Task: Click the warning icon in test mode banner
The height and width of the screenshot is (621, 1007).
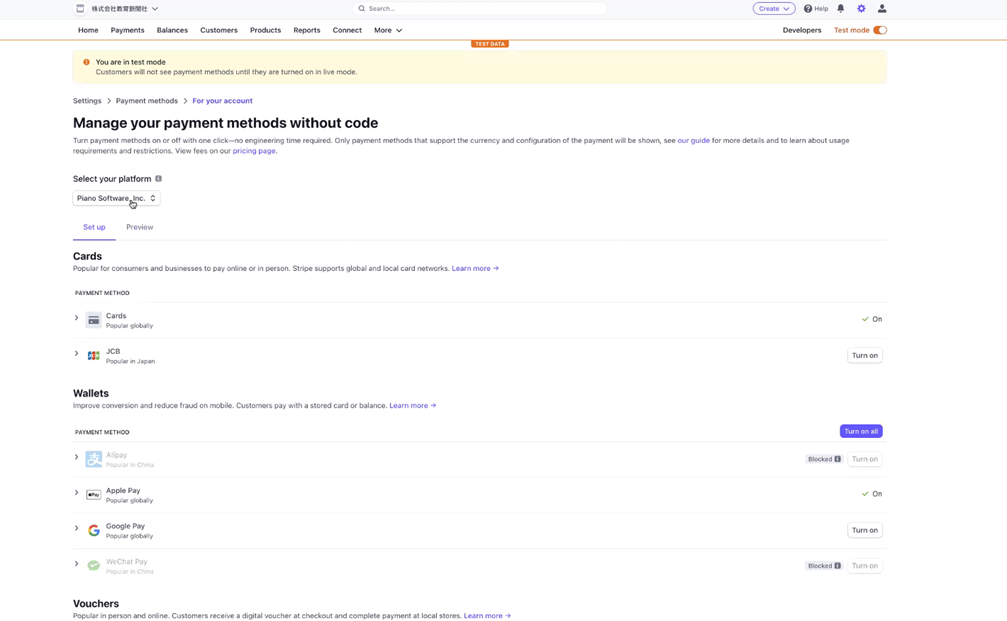Action: [x=86, y=62]
